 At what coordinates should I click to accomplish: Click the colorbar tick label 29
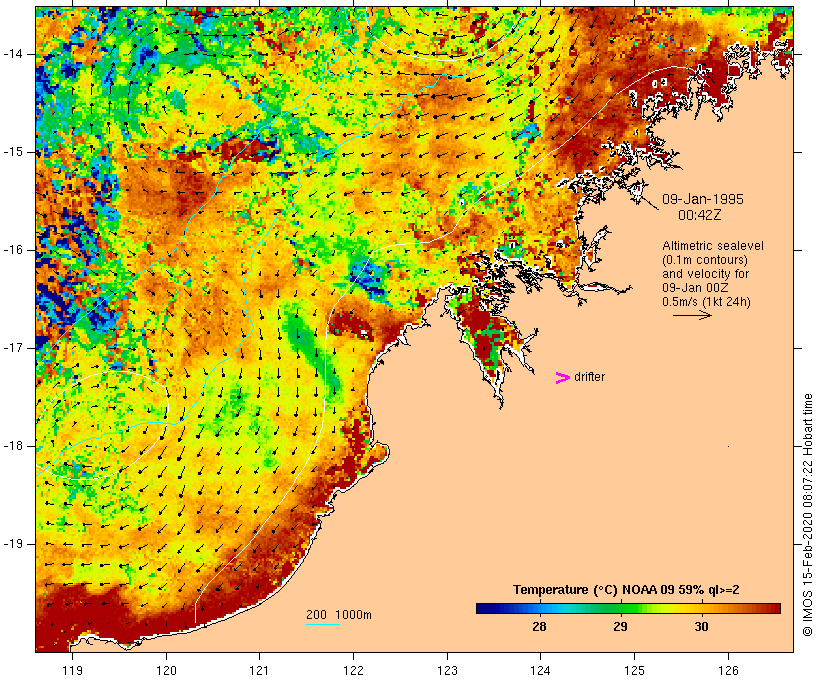(620, 626)
